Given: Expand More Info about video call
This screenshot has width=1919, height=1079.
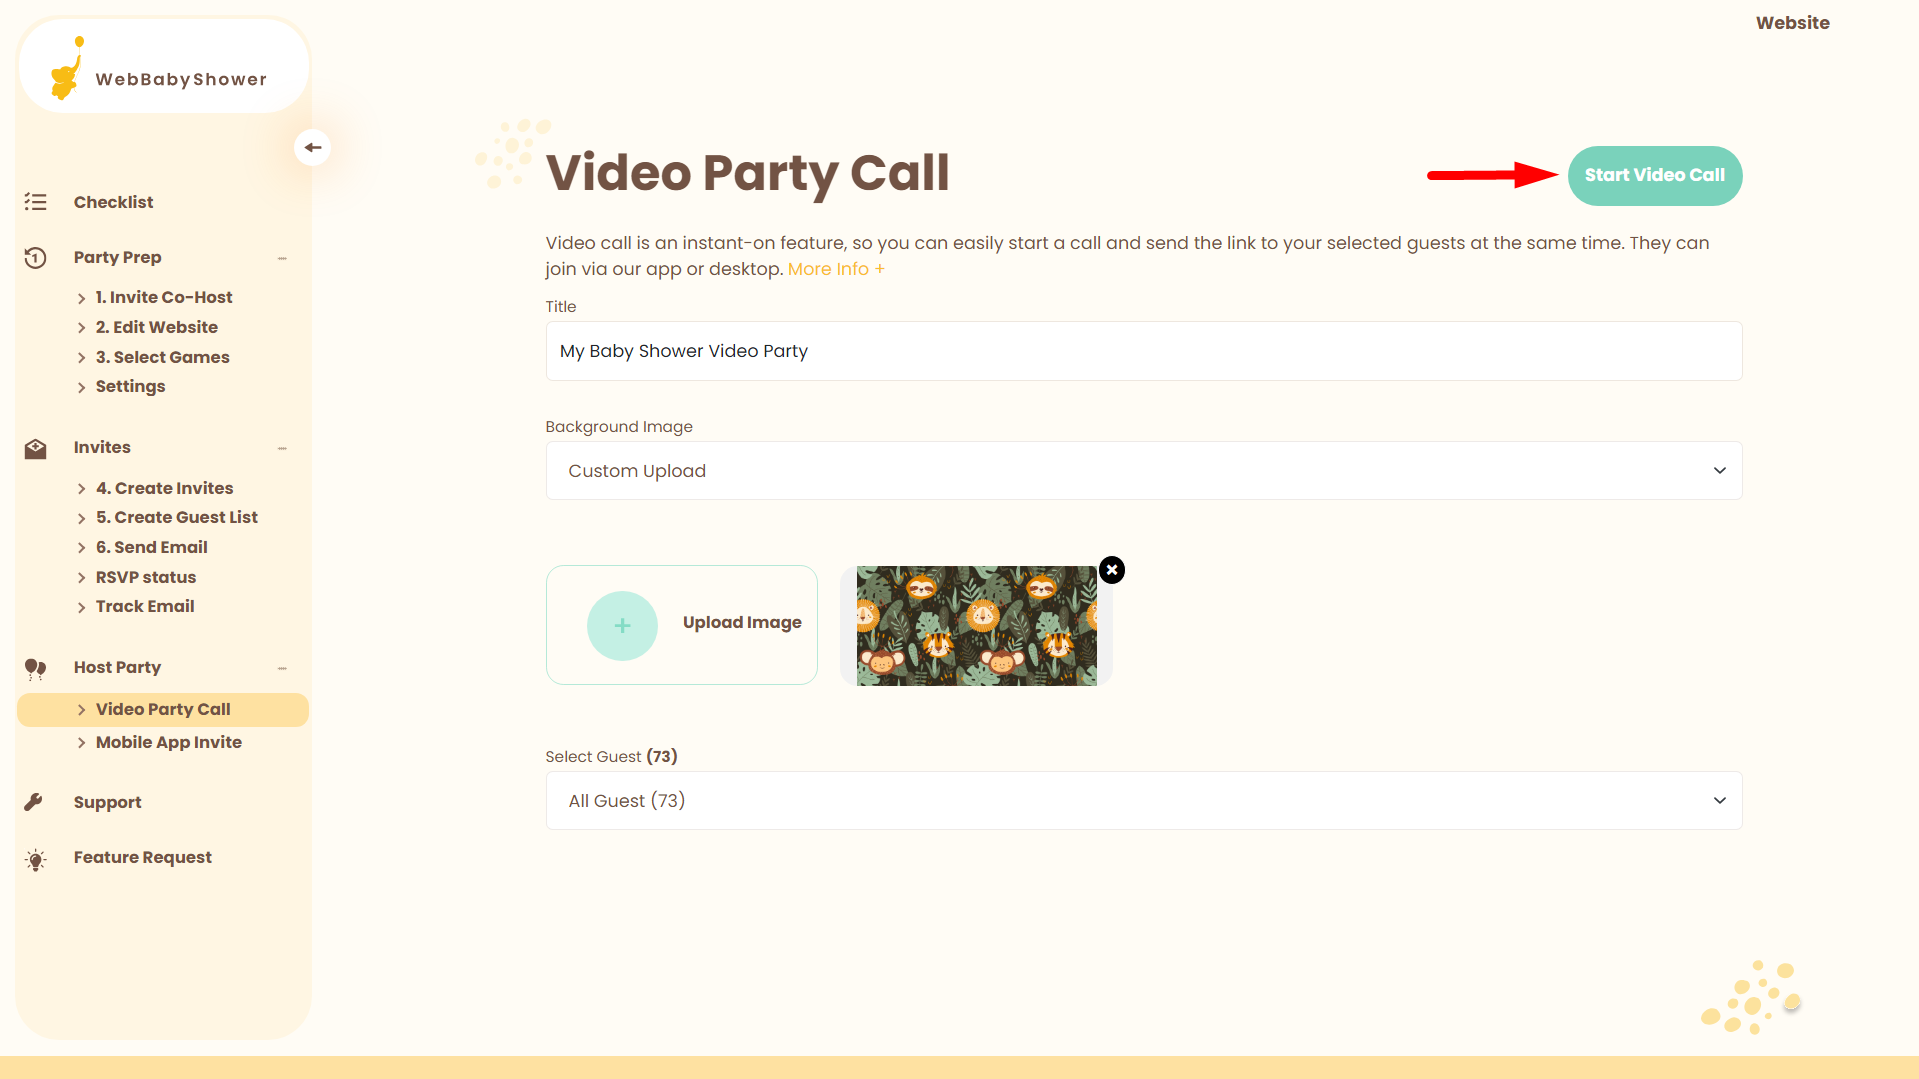Looking at the screenshot, I should [836, 269].
